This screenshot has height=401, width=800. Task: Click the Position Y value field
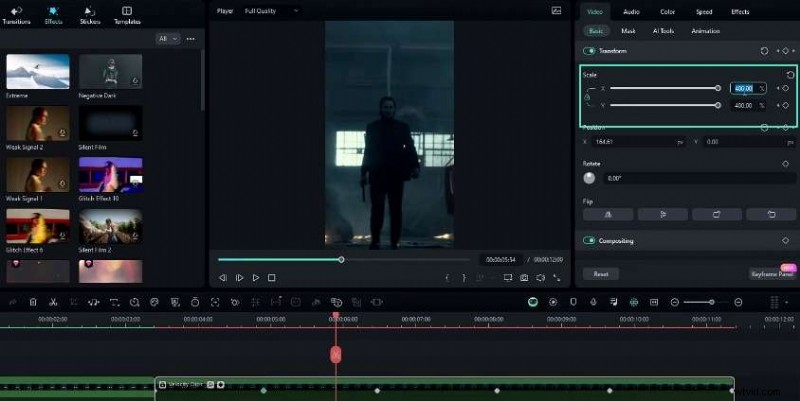[749, 142]
